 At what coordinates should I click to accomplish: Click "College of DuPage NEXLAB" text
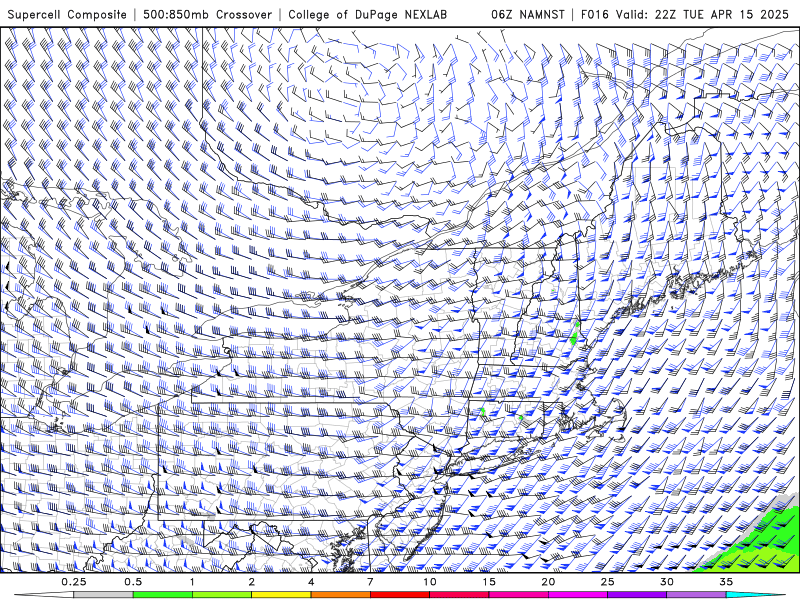click(367, 14)
